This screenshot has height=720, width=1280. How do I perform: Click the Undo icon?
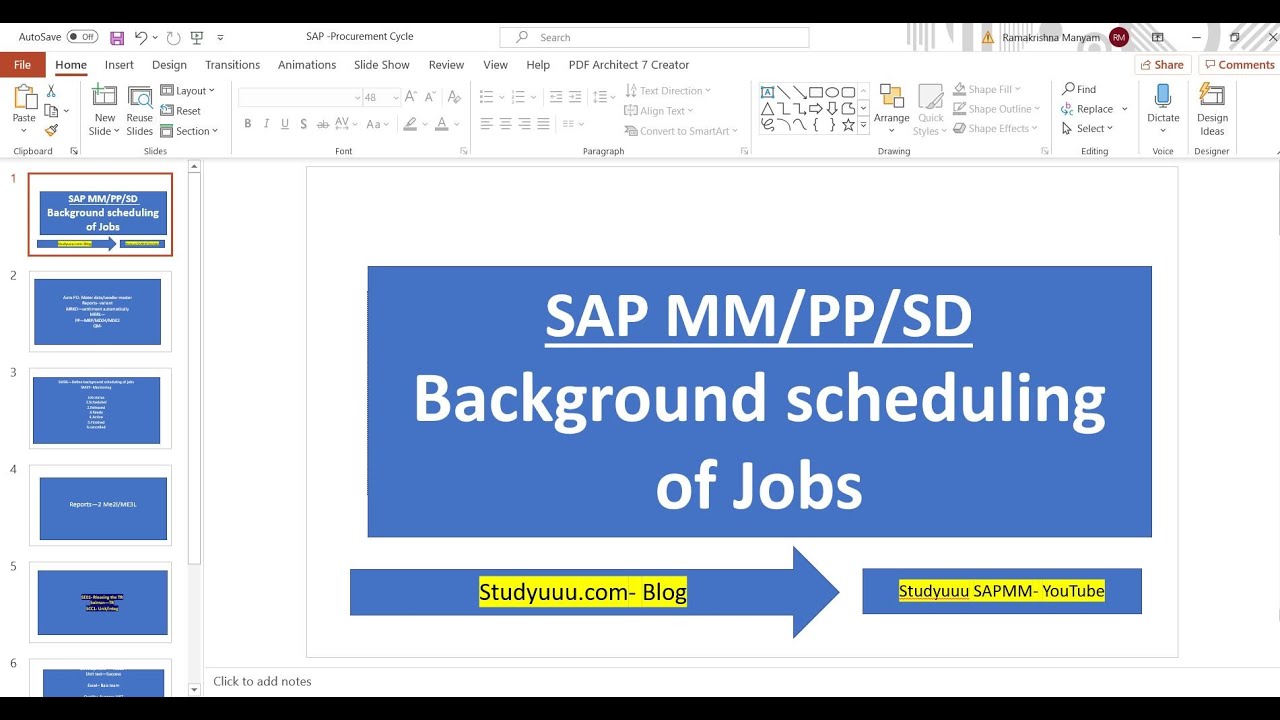pyautogui.click(x=141, y=38)
